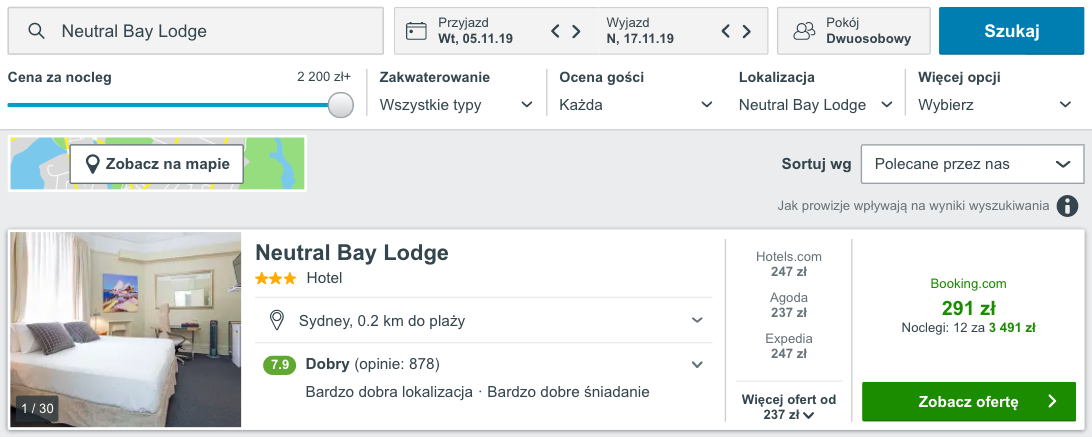Open the Wyjazd N, 17.11.19 date field

coord(683,31)
